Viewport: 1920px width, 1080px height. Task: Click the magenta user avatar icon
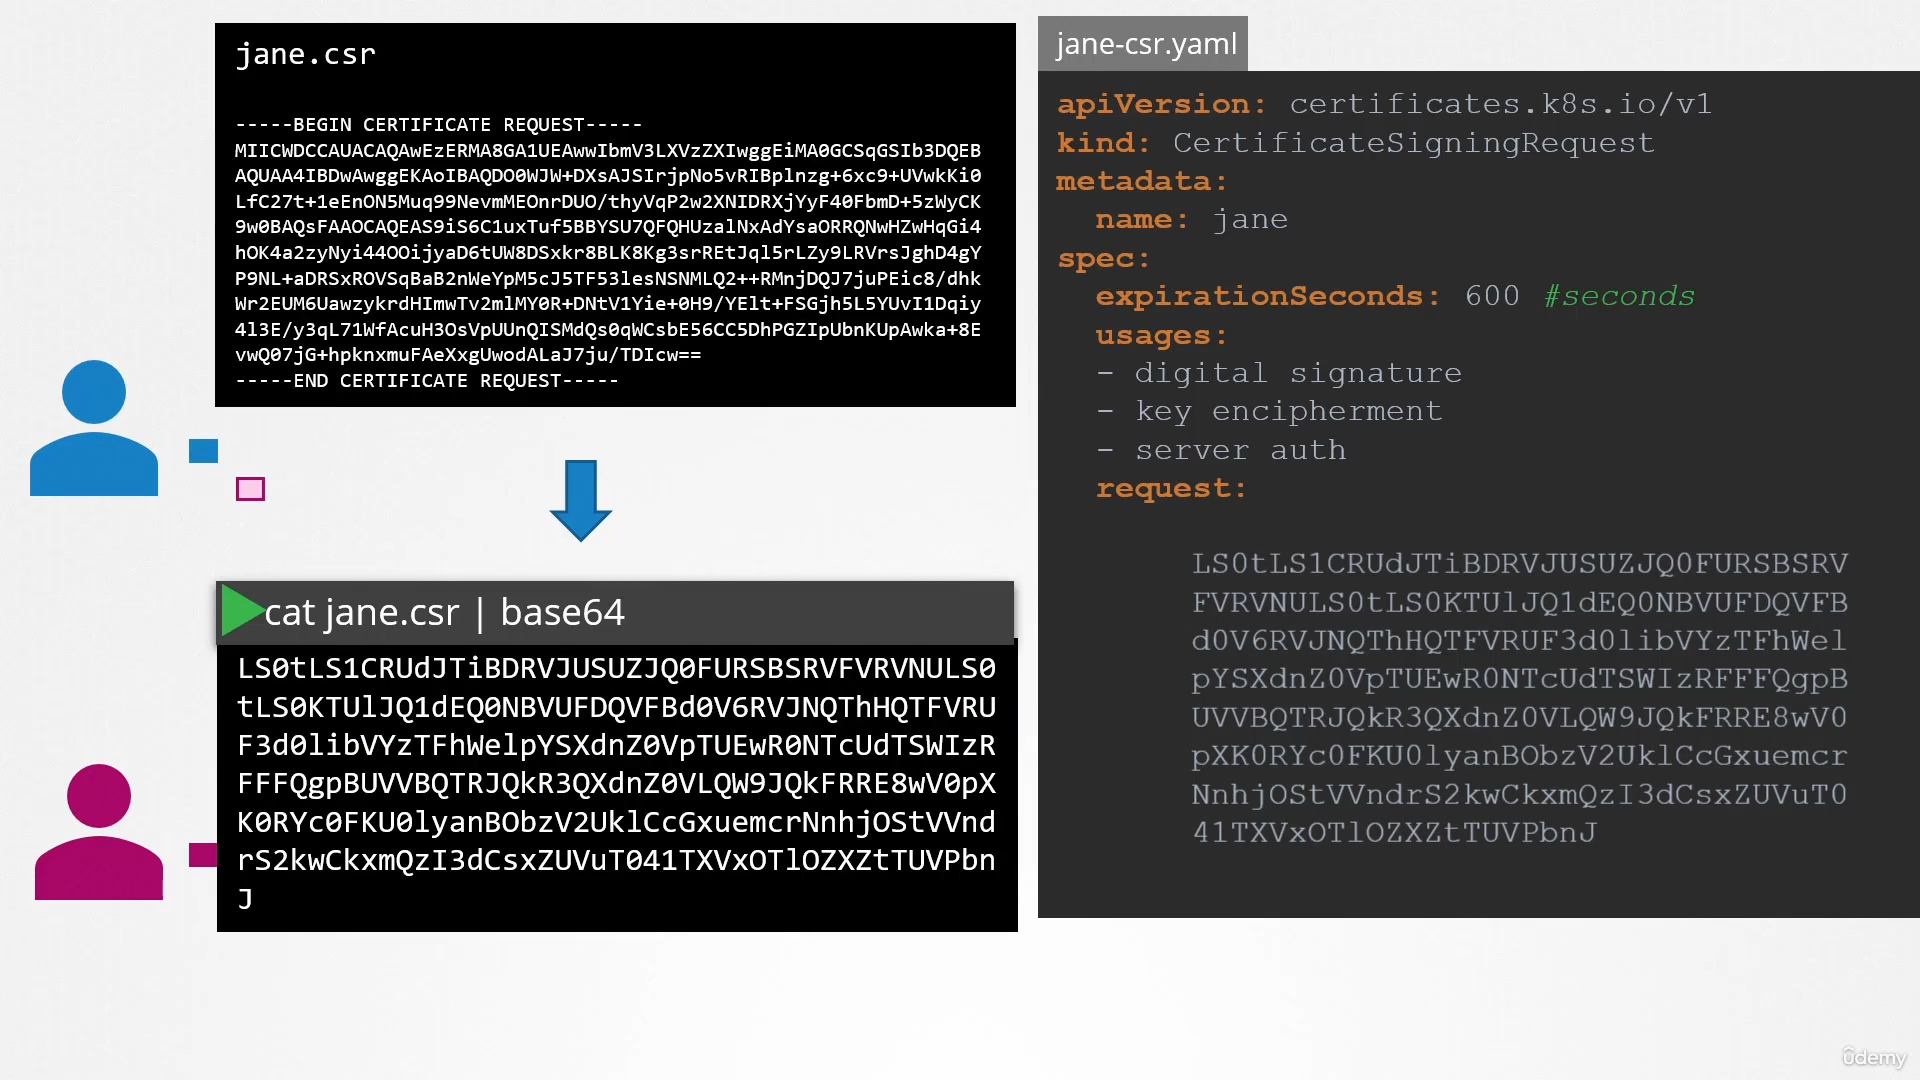[x=99, y=832]
